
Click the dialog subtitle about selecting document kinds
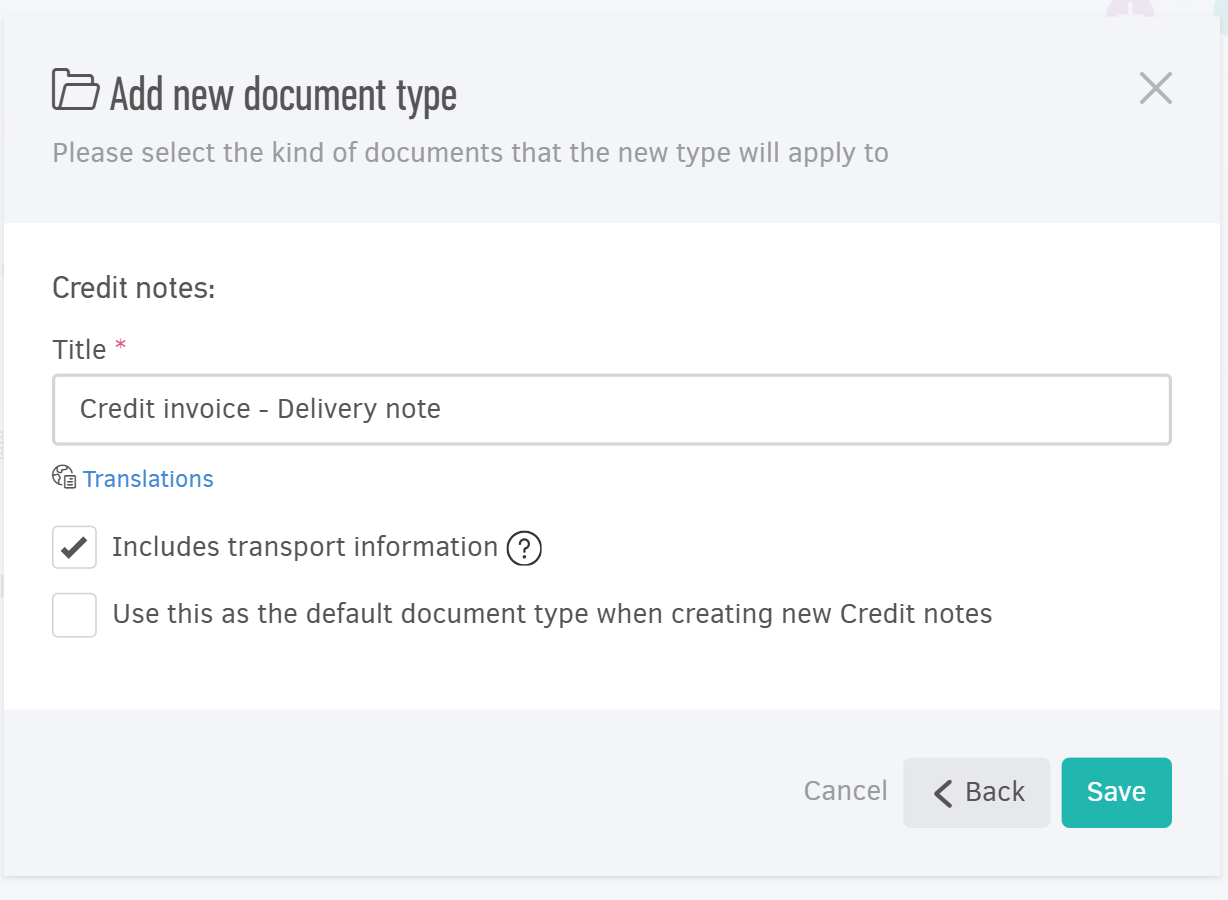click(470, 152)
